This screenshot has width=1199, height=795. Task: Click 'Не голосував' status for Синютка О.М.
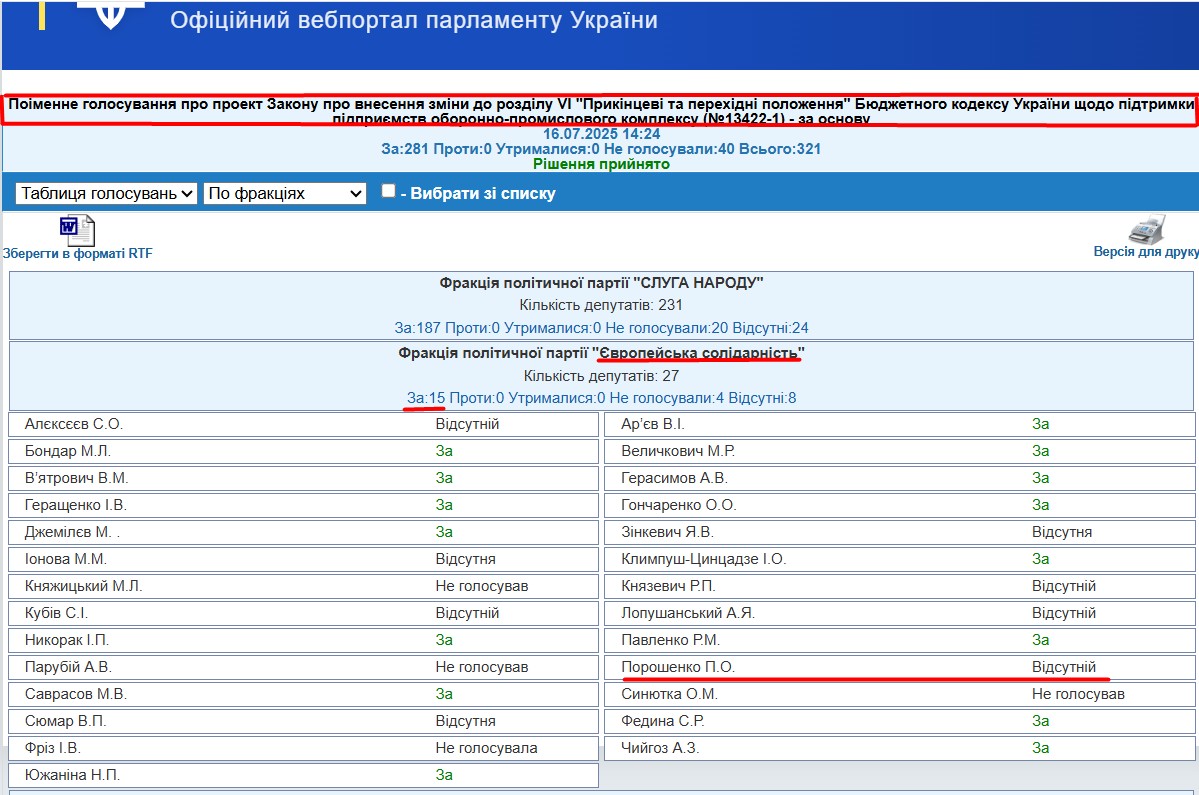coord(1078,694)
